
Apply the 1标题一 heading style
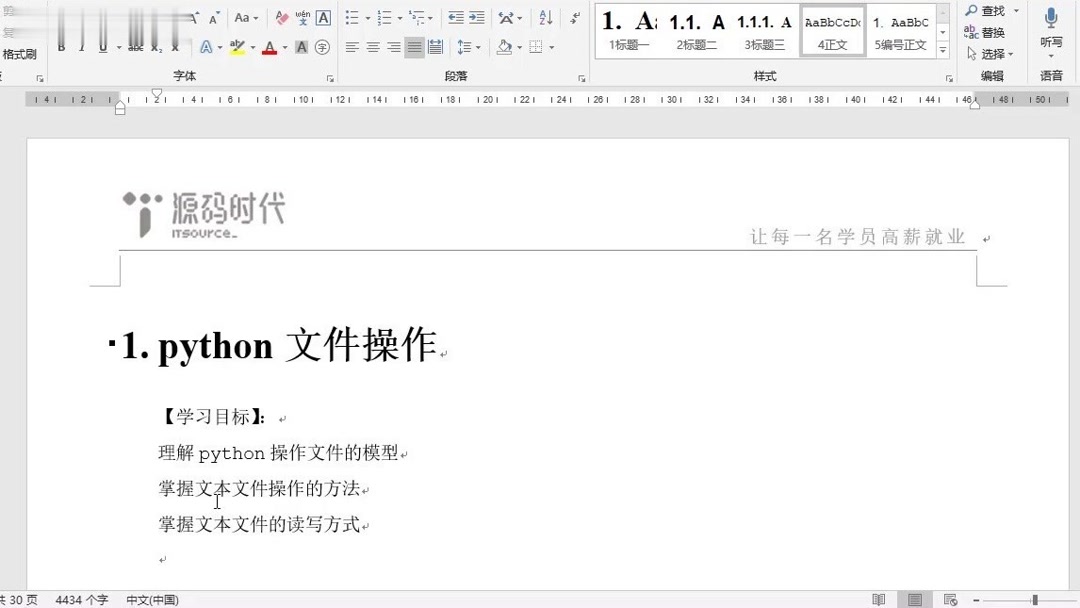pyautogui.click(x=627, y=30)
